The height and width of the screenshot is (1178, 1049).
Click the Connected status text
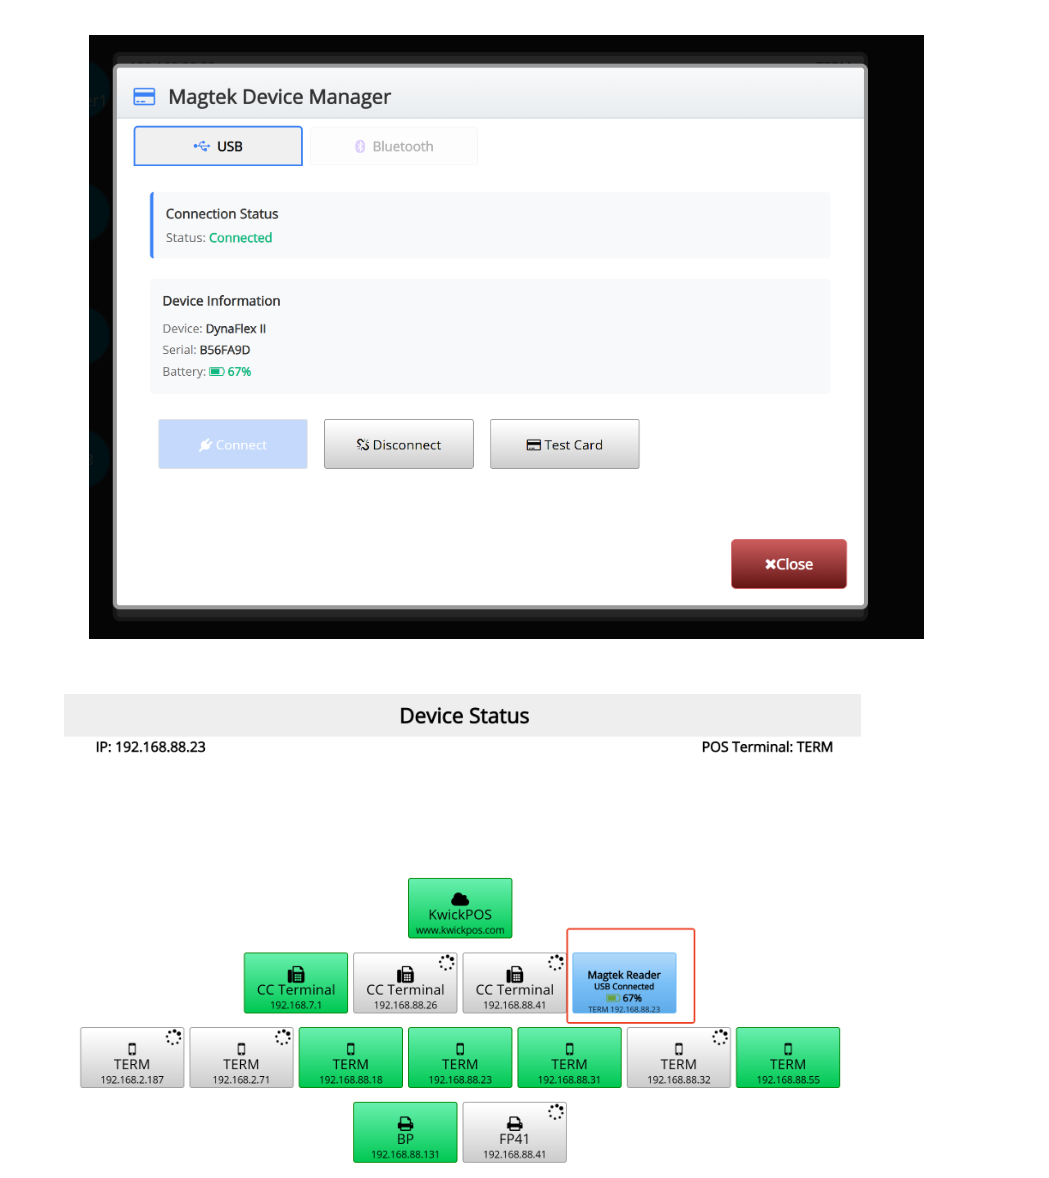coord(240,237)
